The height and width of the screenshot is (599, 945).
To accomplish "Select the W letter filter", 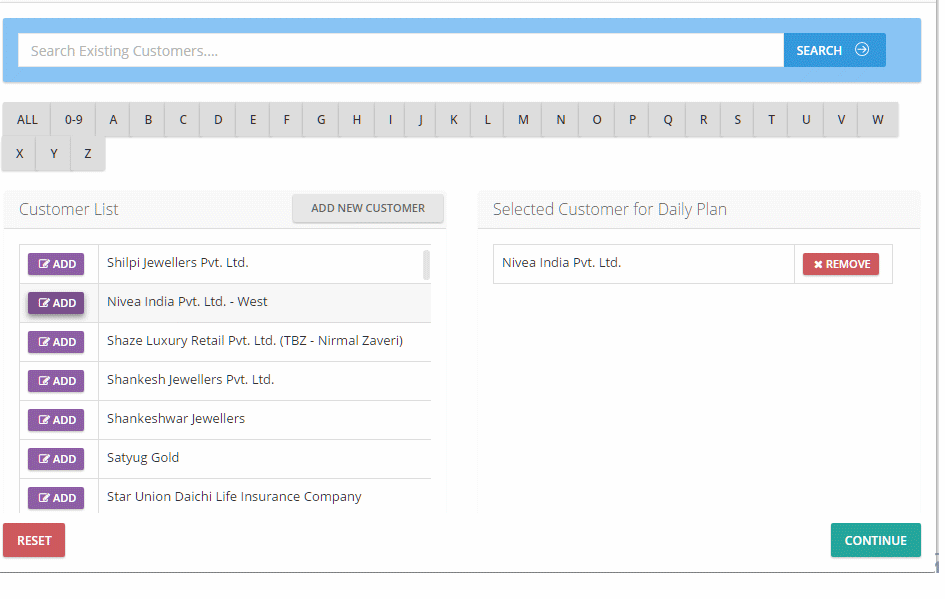I will 878,119.
